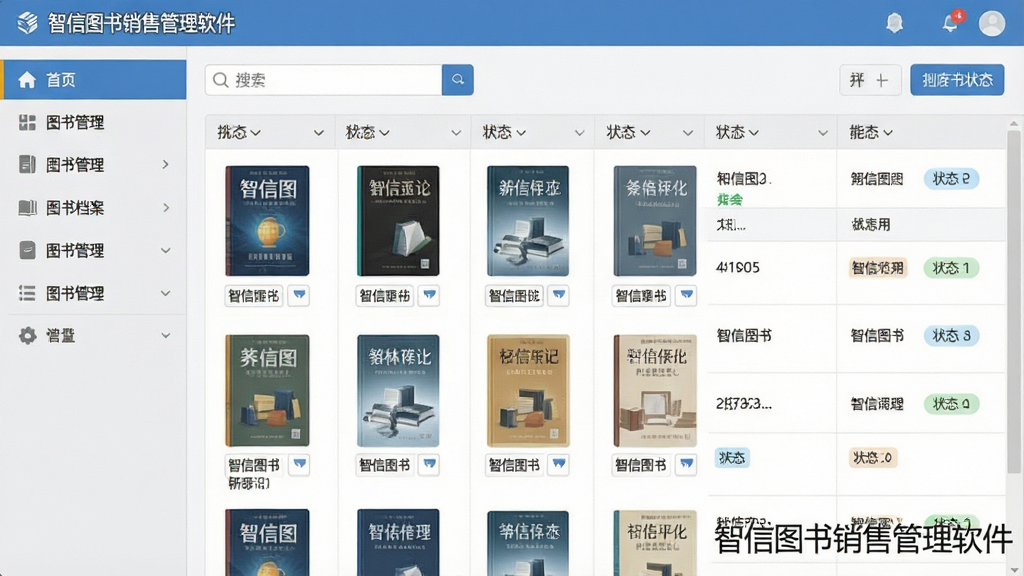This screenshot has width=1024, height=576.
Task: Click the vertical scrollbar on the right edge
Action: (x=1013, y=300)
